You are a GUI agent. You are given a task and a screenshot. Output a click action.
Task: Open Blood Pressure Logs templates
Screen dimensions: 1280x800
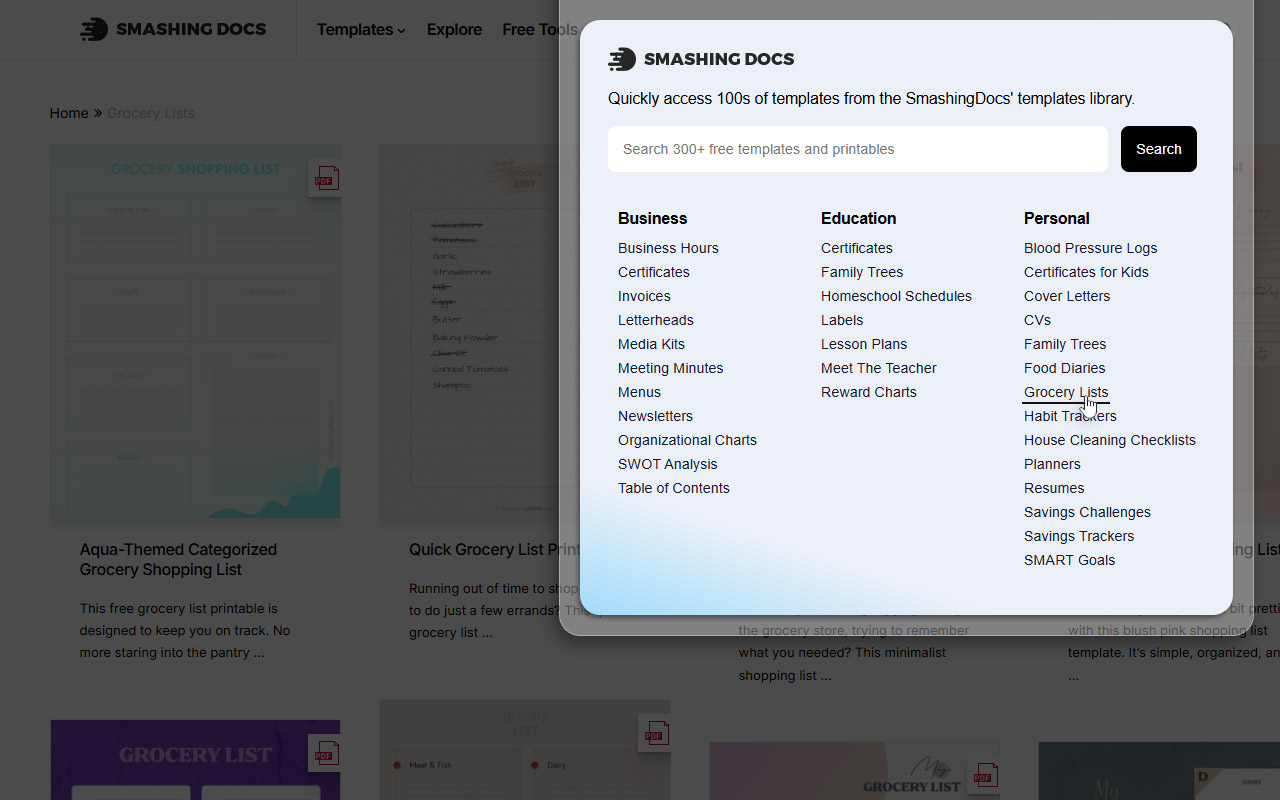pyautogui.click(x=1091, y=248)
